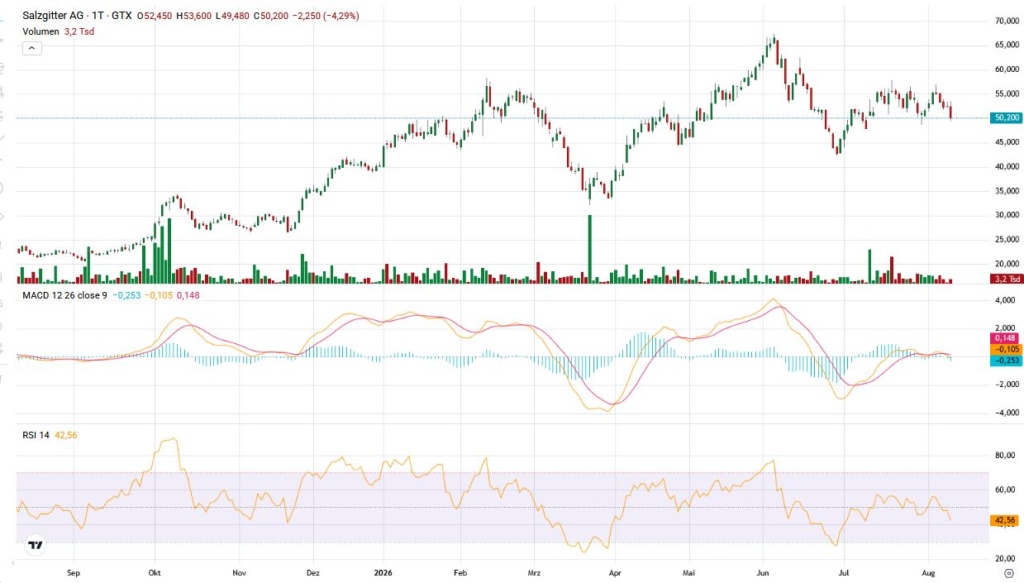Click the current price tag 50,200
The width and height of the screenshot is (1024, 583).
click(x=1006, y=118)
